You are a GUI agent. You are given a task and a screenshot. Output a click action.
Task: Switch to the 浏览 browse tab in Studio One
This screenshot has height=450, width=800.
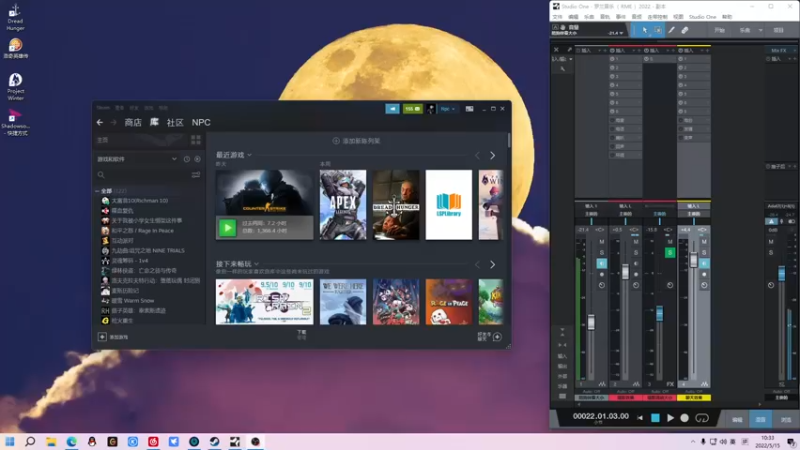tap(786, 419)
